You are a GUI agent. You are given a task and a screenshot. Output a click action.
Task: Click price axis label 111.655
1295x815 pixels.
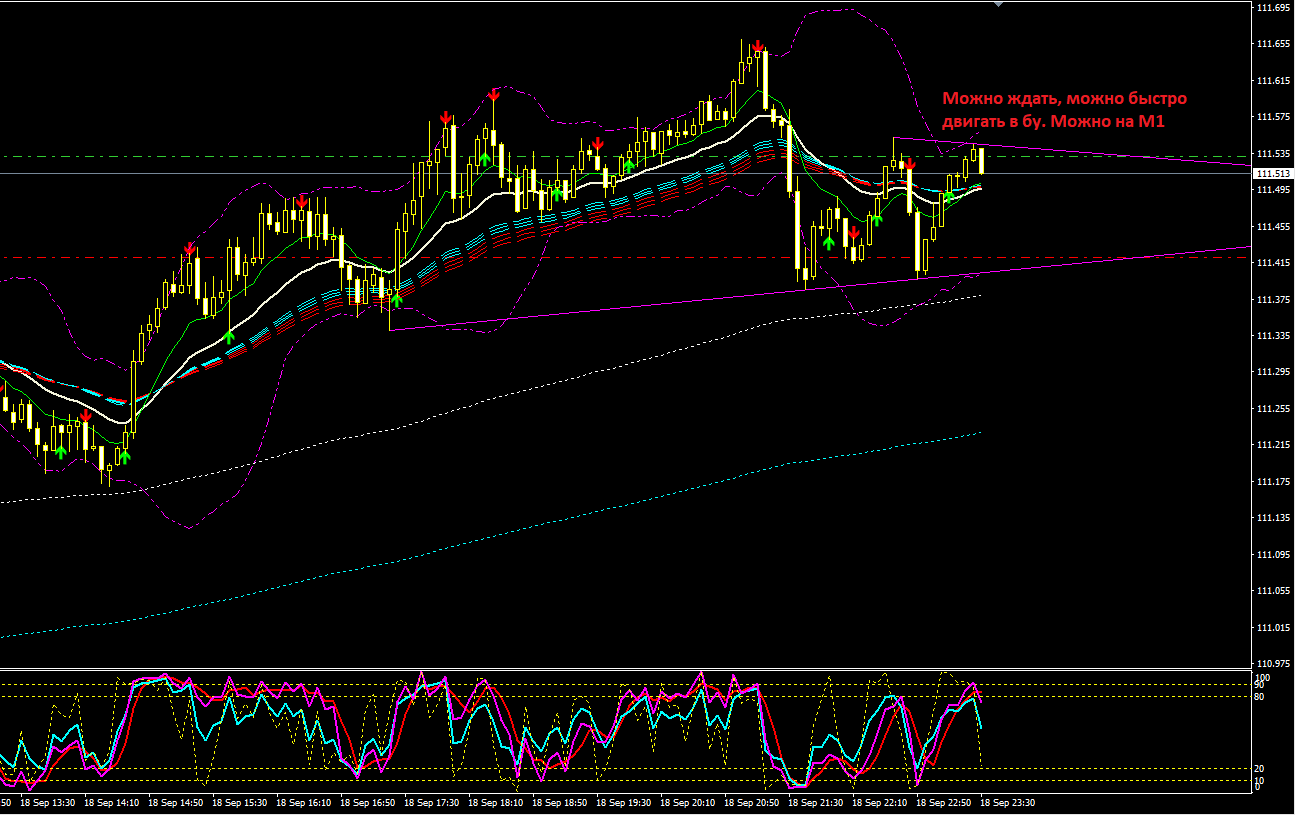click(x=1273, y=44)
